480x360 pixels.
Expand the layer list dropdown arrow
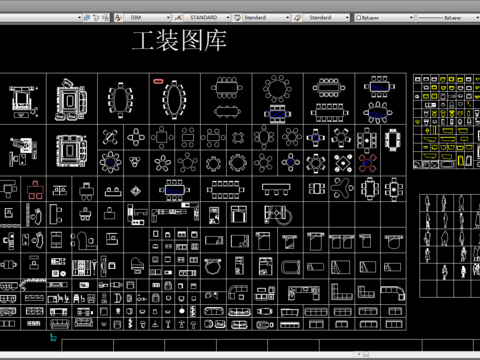[79, 18]
